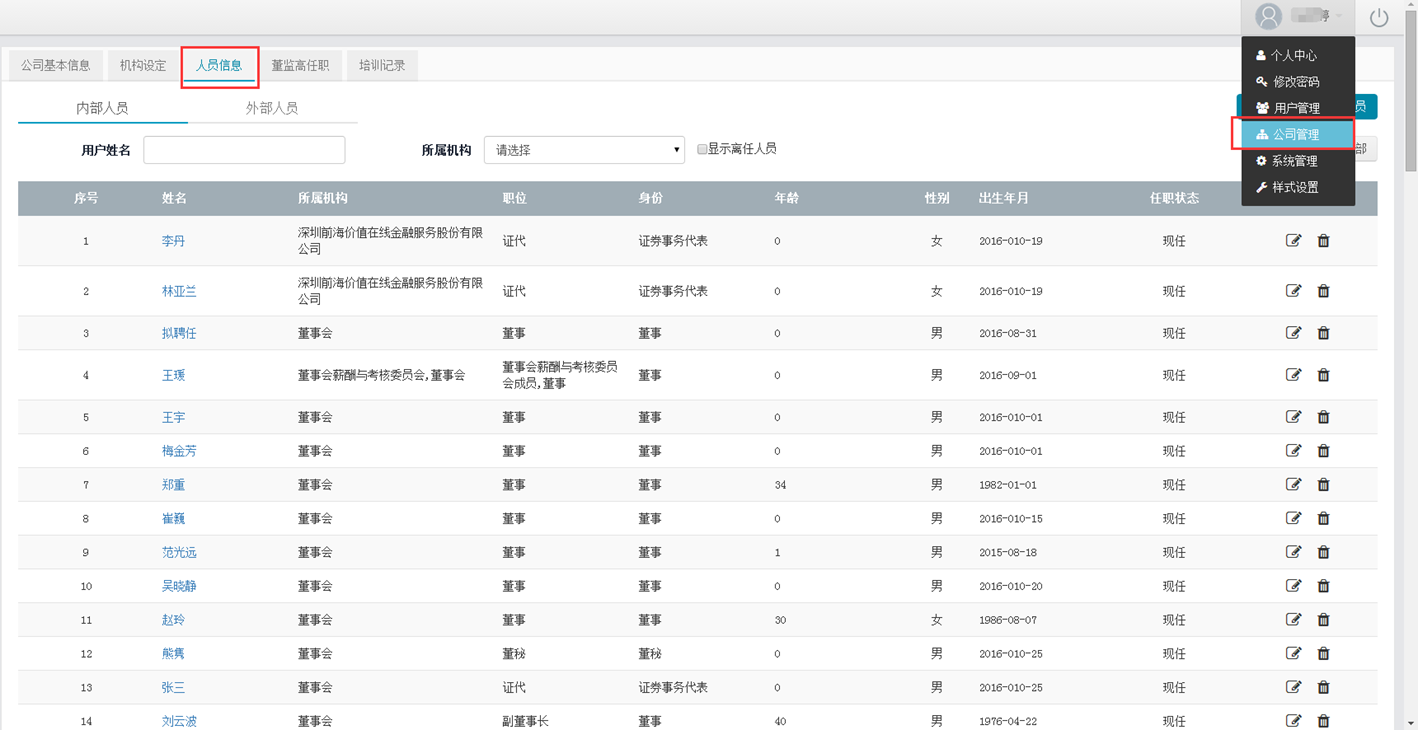
Task: Delete the row for 林亚兰
Action: [x=1323, y=291]
